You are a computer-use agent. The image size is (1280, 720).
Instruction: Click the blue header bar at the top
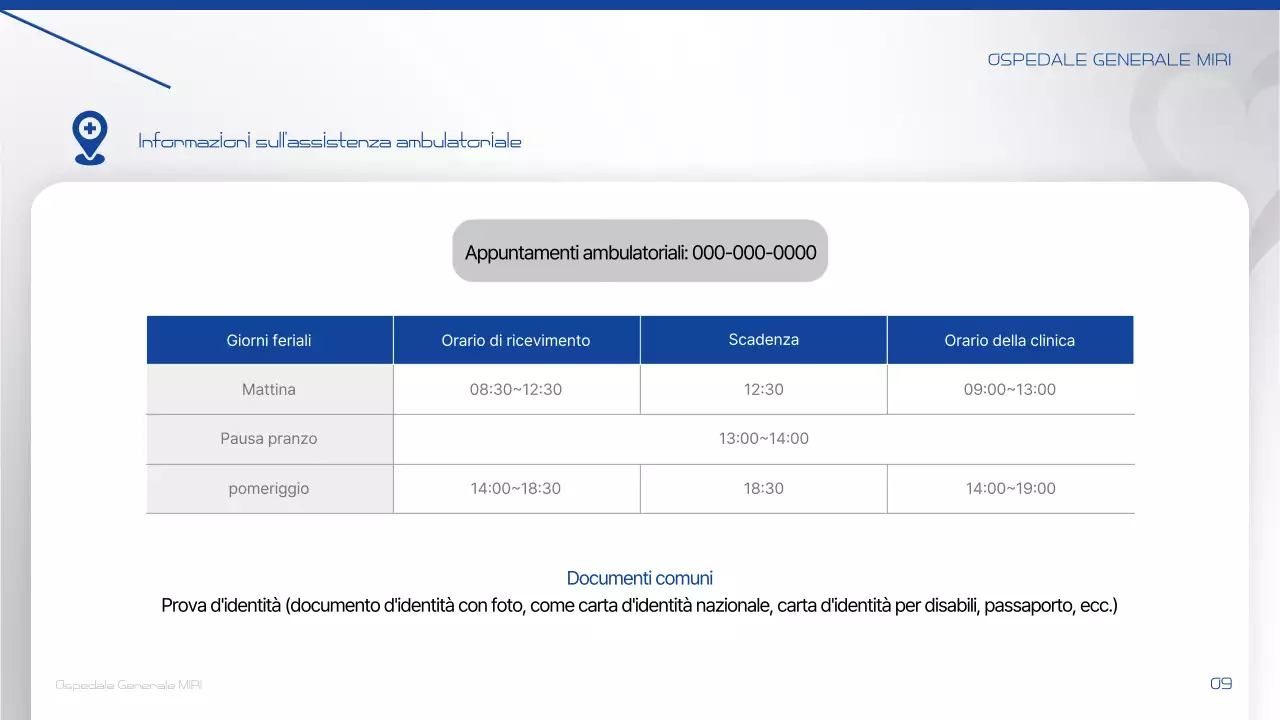[640, 5]
